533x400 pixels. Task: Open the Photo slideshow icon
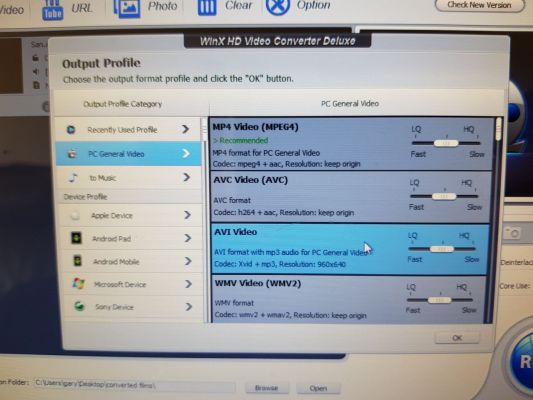pyautogui.click(x=126, y=8)
